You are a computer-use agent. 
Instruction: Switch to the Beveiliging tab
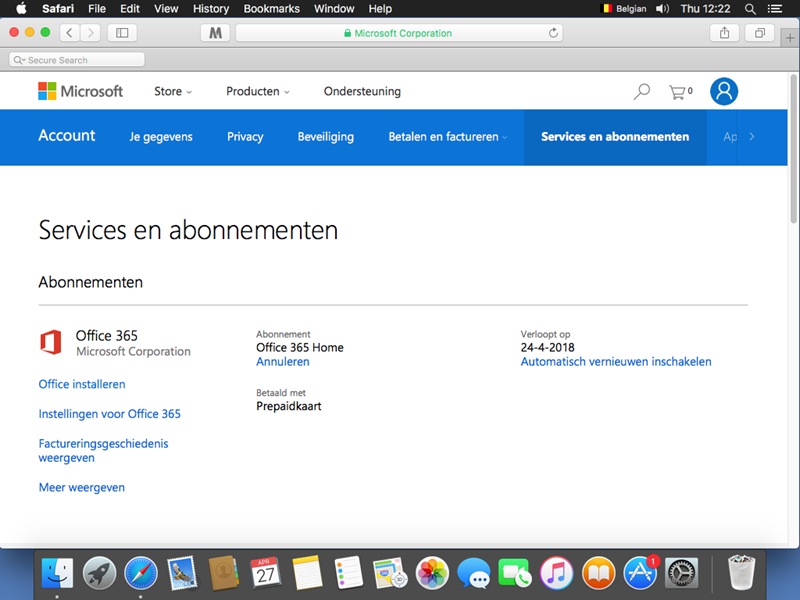(x=325, y=137)
